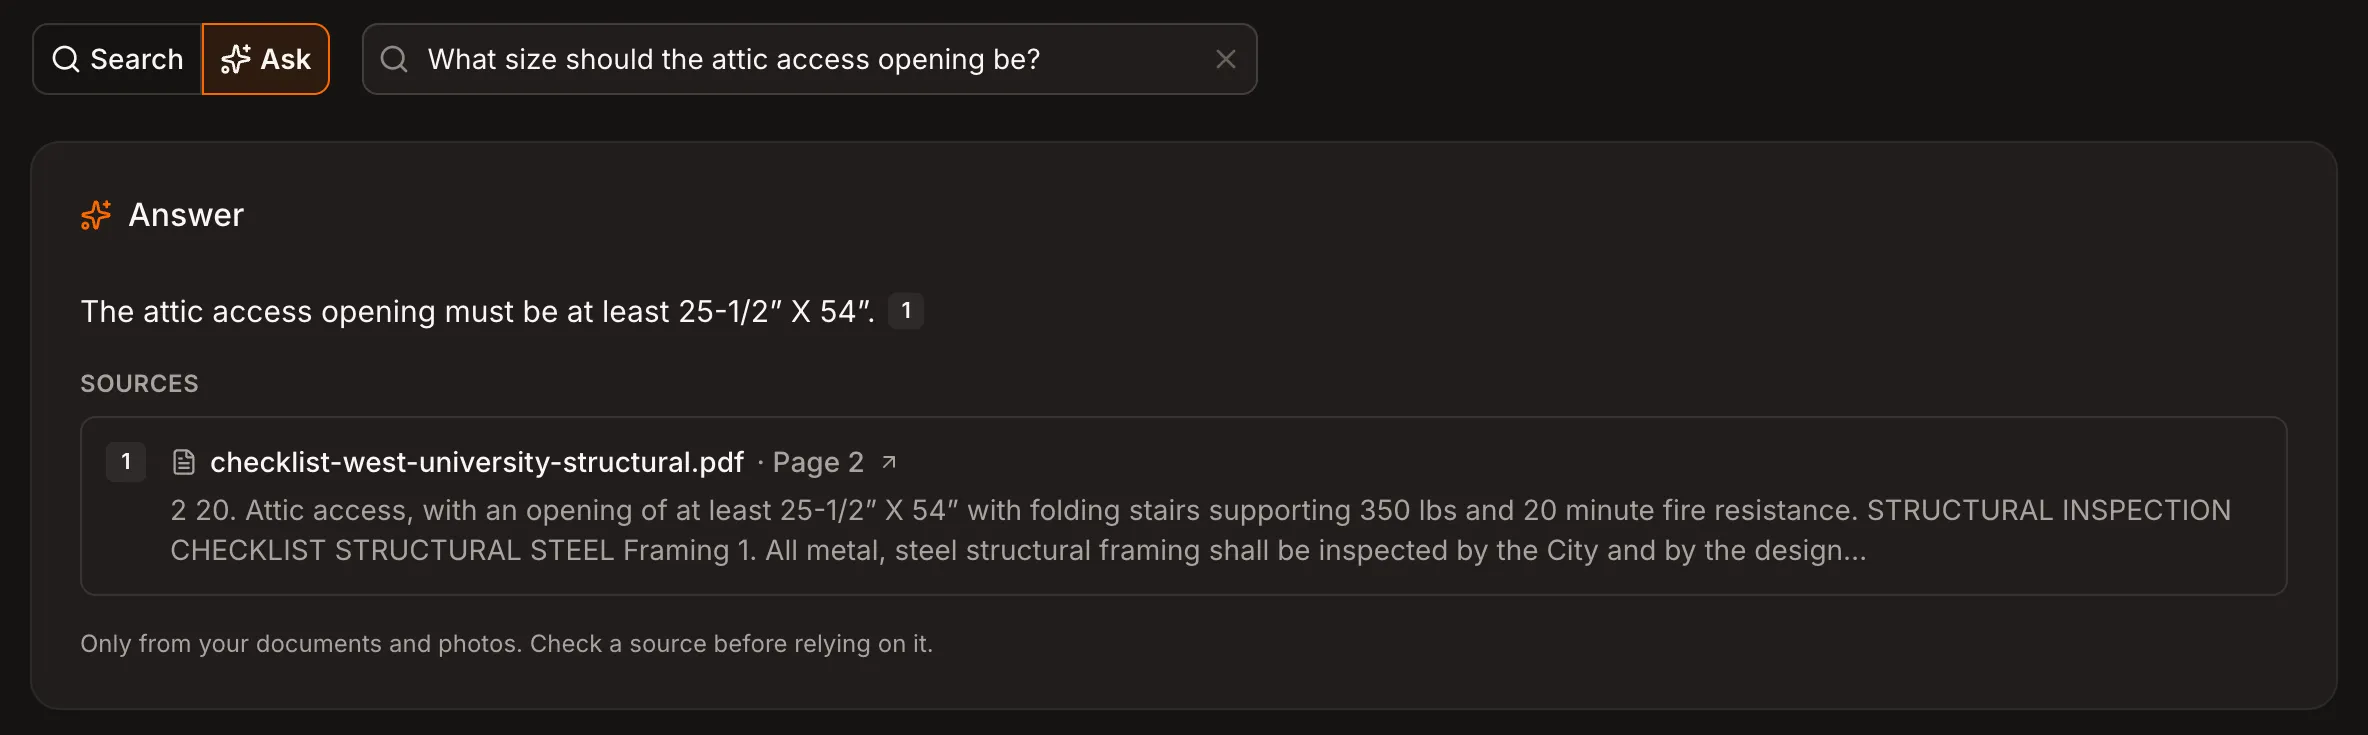
Task: Click the citation badge 1 after answer
Action: pos(906,311)
